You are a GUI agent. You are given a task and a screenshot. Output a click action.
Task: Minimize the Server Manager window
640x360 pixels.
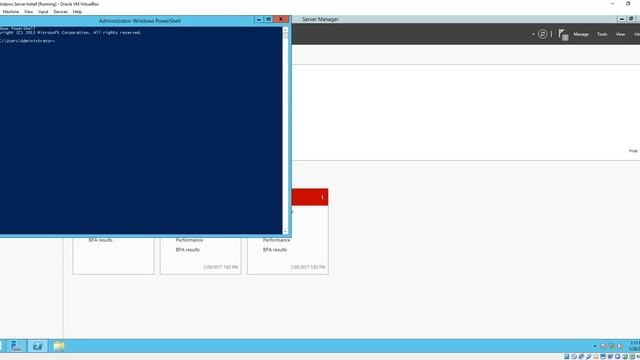tap(622, 19)
